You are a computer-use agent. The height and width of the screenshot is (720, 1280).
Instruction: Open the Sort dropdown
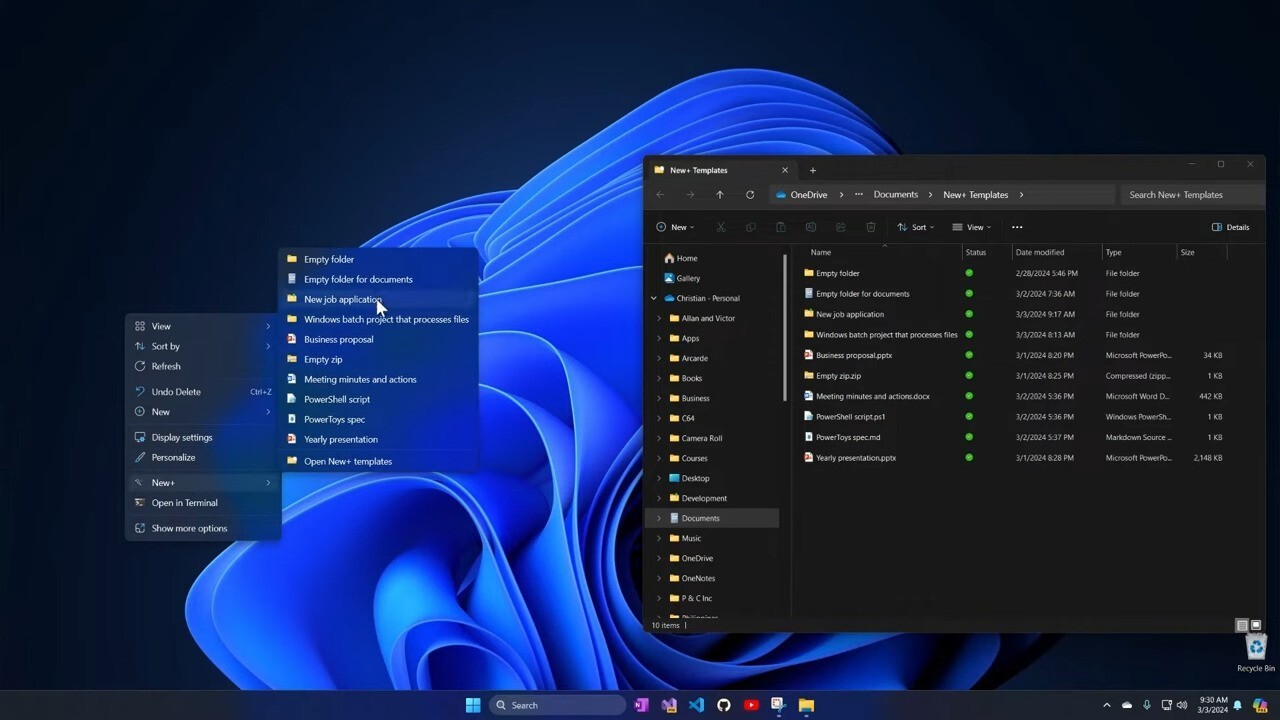click(916, 227)
